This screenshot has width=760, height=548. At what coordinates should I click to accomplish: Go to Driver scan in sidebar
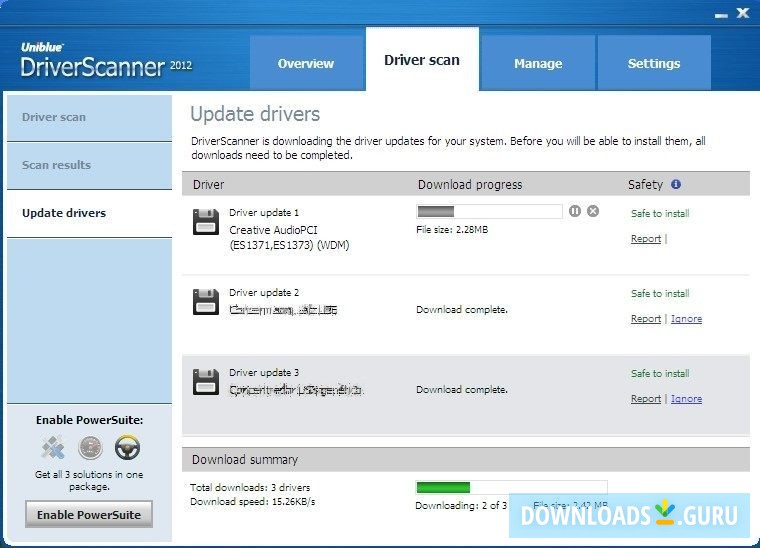89,117
